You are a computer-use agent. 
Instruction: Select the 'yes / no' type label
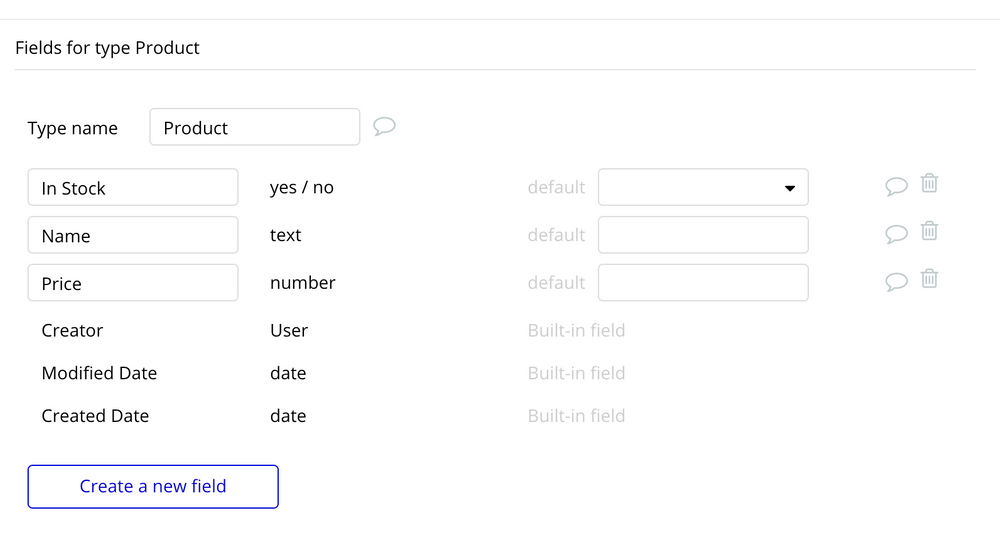302,187
